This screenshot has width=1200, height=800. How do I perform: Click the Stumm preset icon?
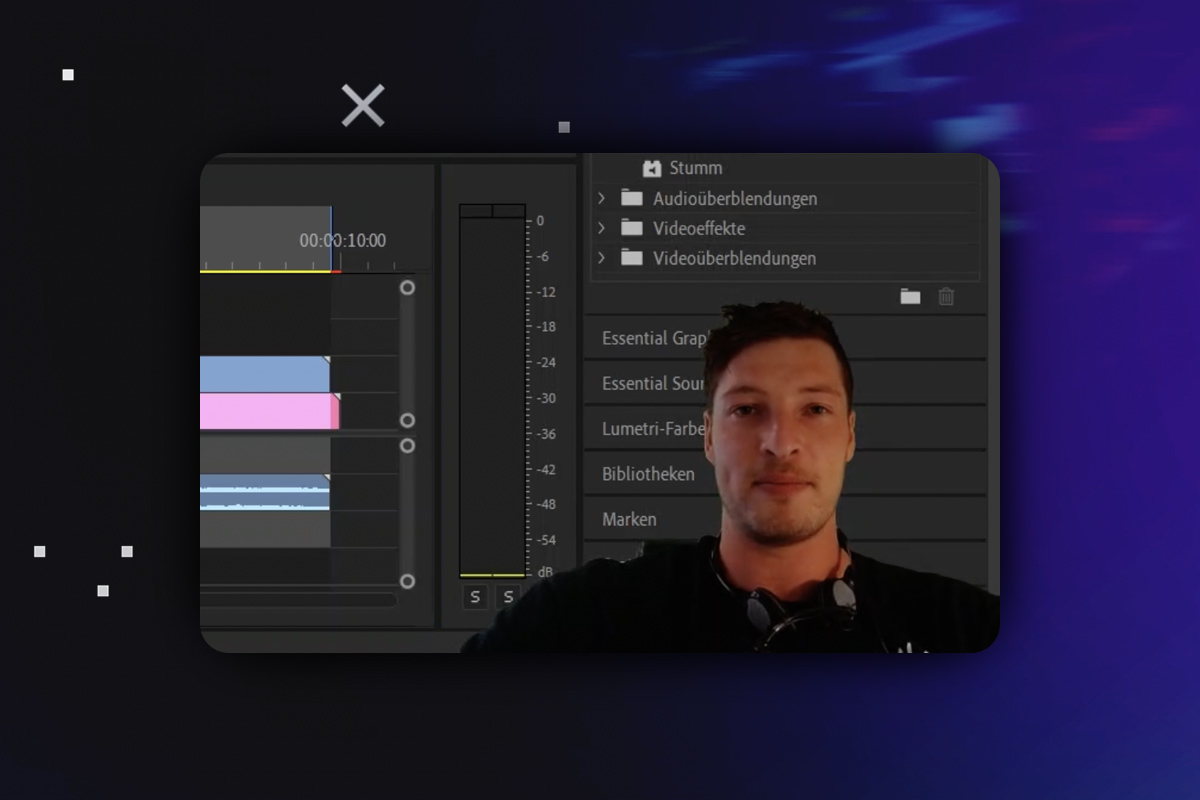pyautogui.click(x=652, y=168)
